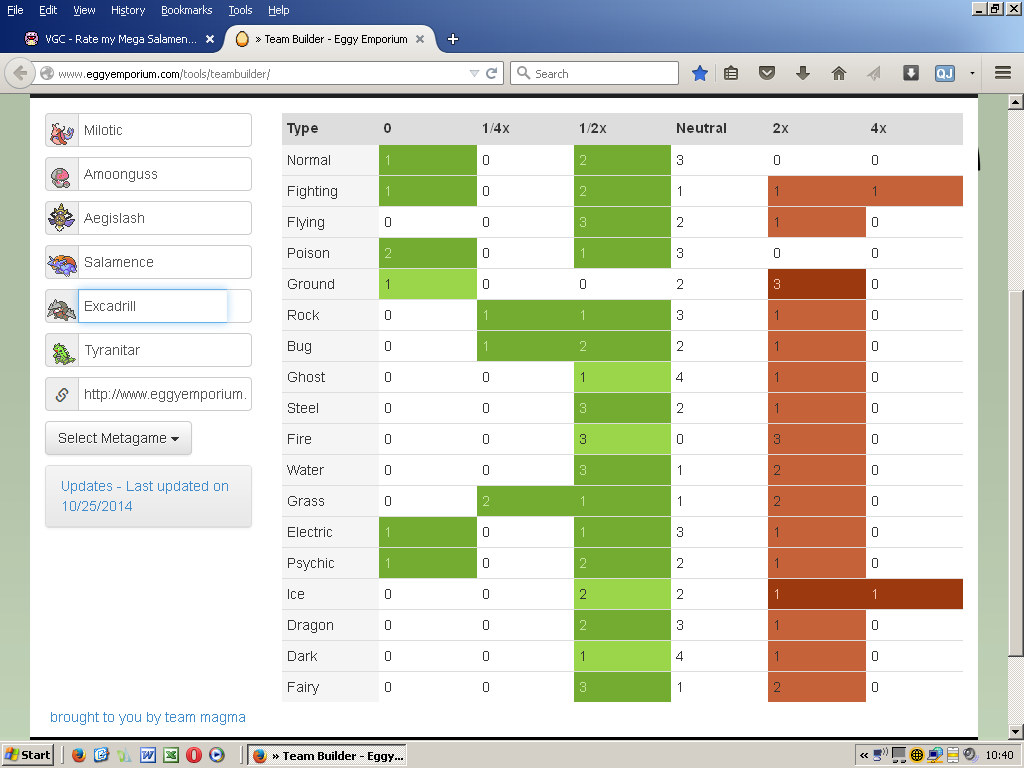Click the Milotic name input field
1024x768 pixels.
pos(165,131)
